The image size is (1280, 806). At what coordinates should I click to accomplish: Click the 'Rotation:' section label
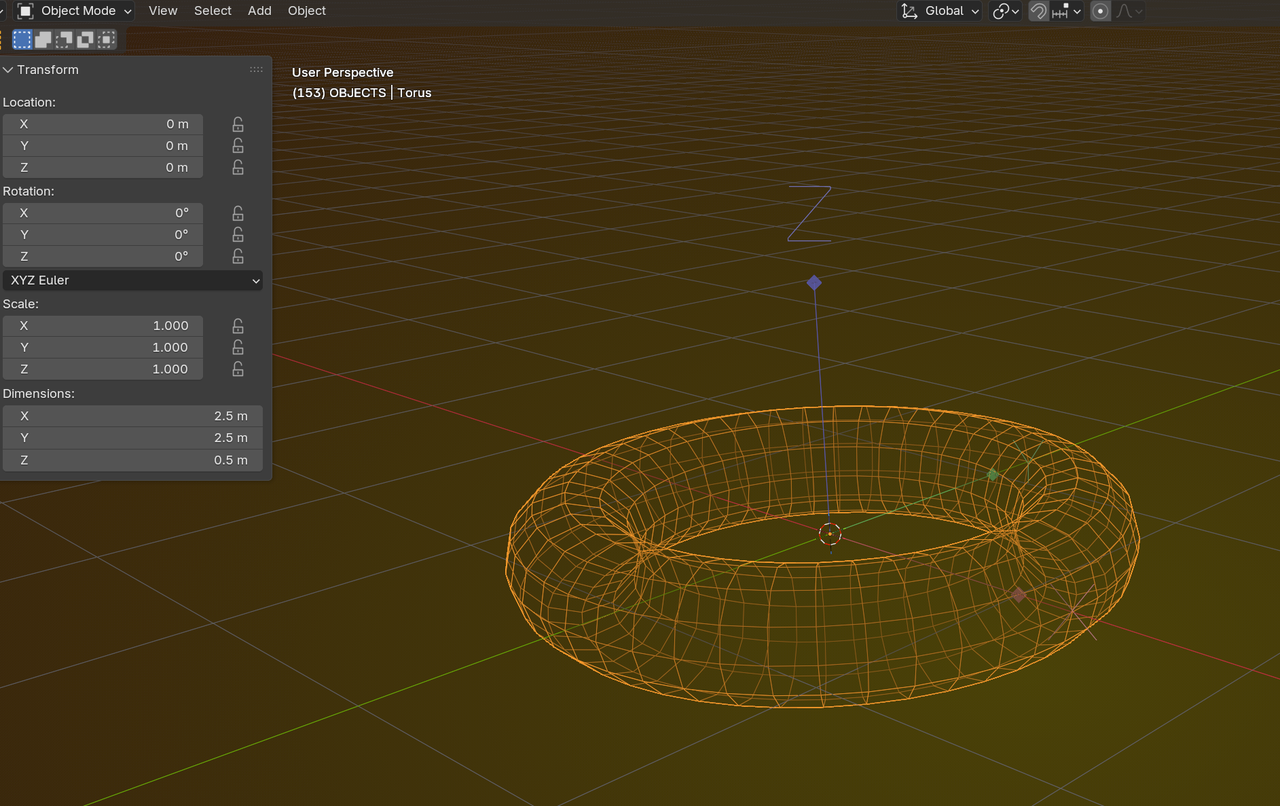(29, 191)
